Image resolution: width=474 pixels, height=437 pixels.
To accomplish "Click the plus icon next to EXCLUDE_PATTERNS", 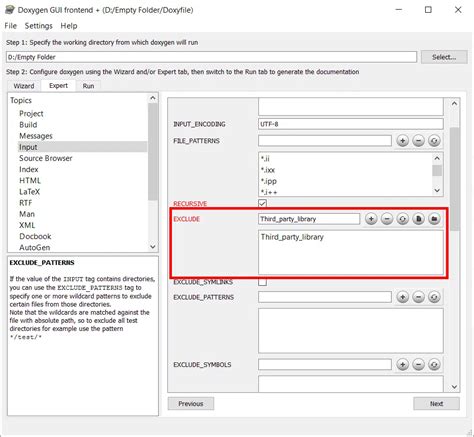I will click(x=403, y=297).
